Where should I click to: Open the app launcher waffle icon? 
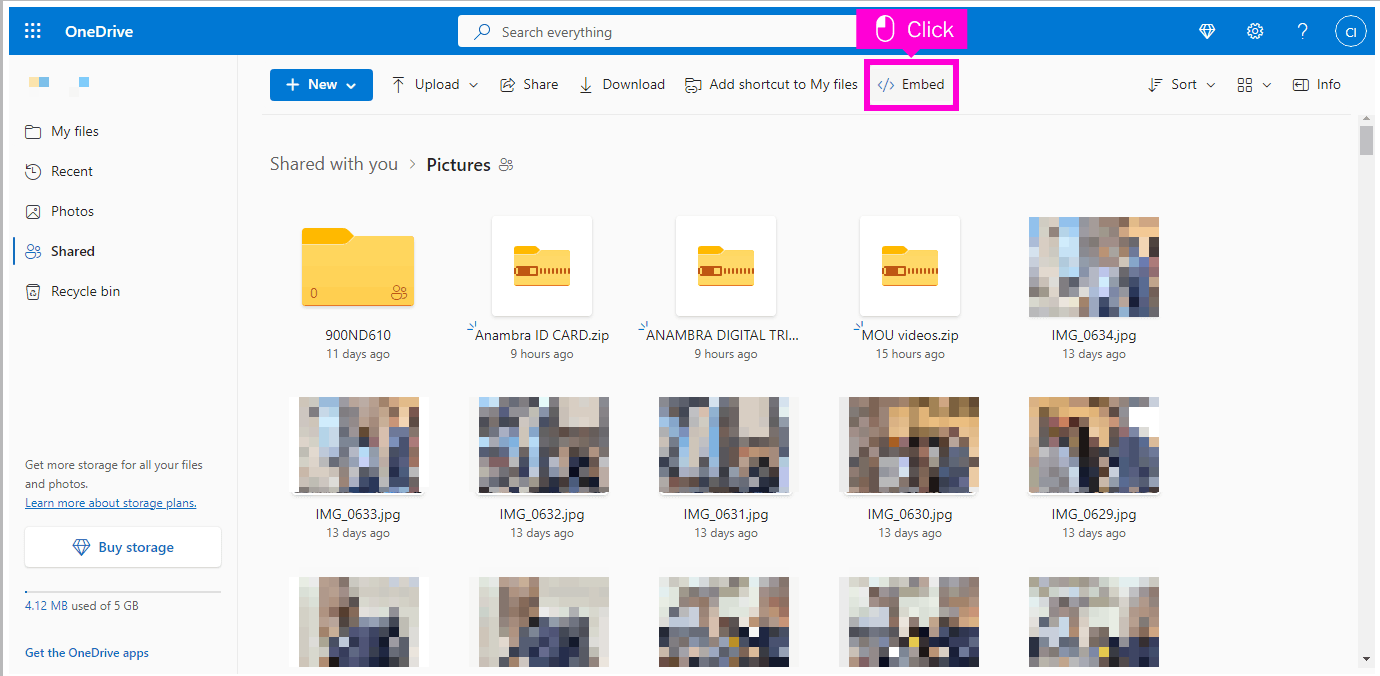(33, 31)
